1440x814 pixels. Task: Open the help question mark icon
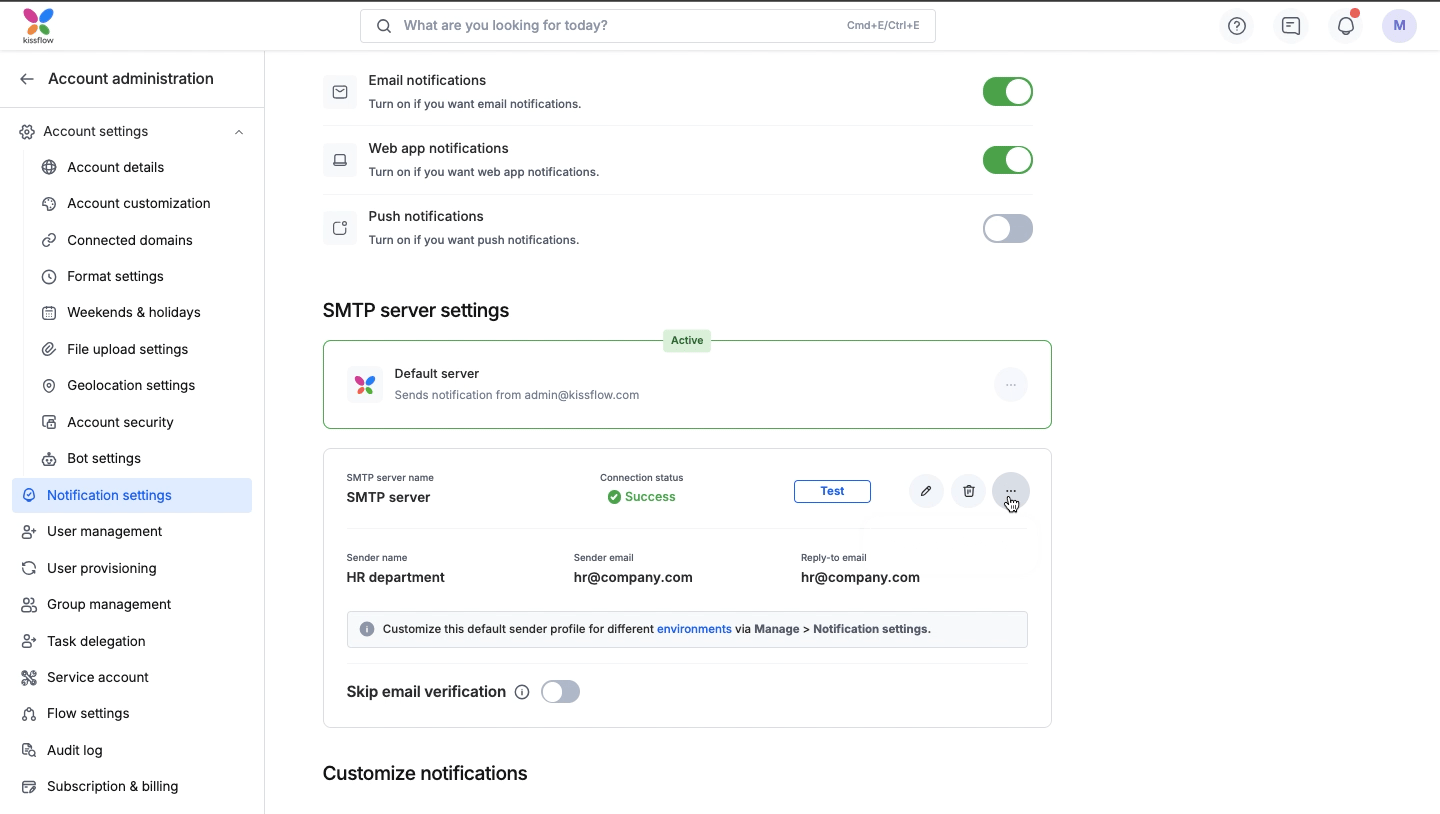pyautogui.click(x=1237, y=26)
